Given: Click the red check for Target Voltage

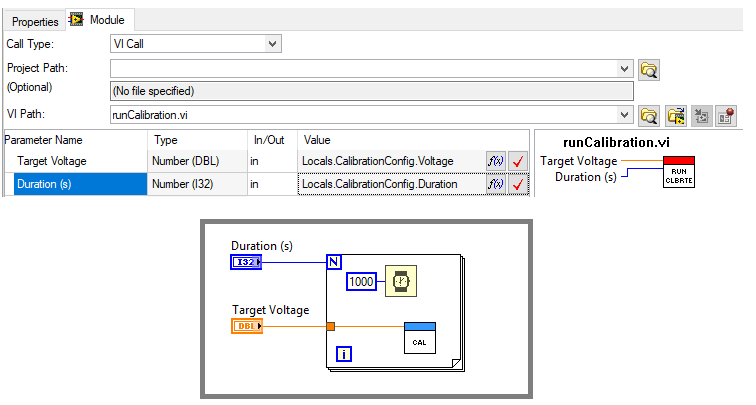Looking at the screenshot, I should point(517,161).
